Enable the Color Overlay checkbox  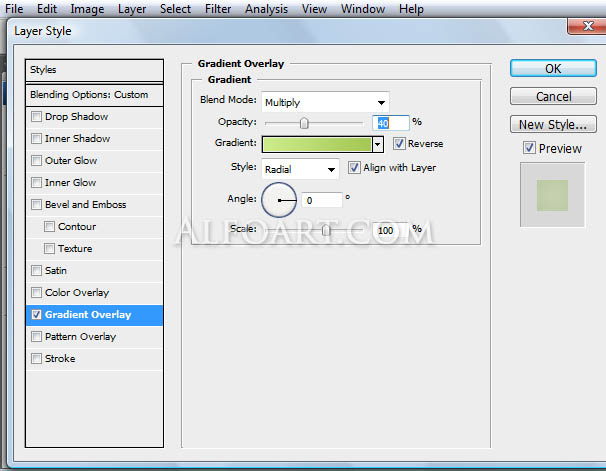point(36,292)
